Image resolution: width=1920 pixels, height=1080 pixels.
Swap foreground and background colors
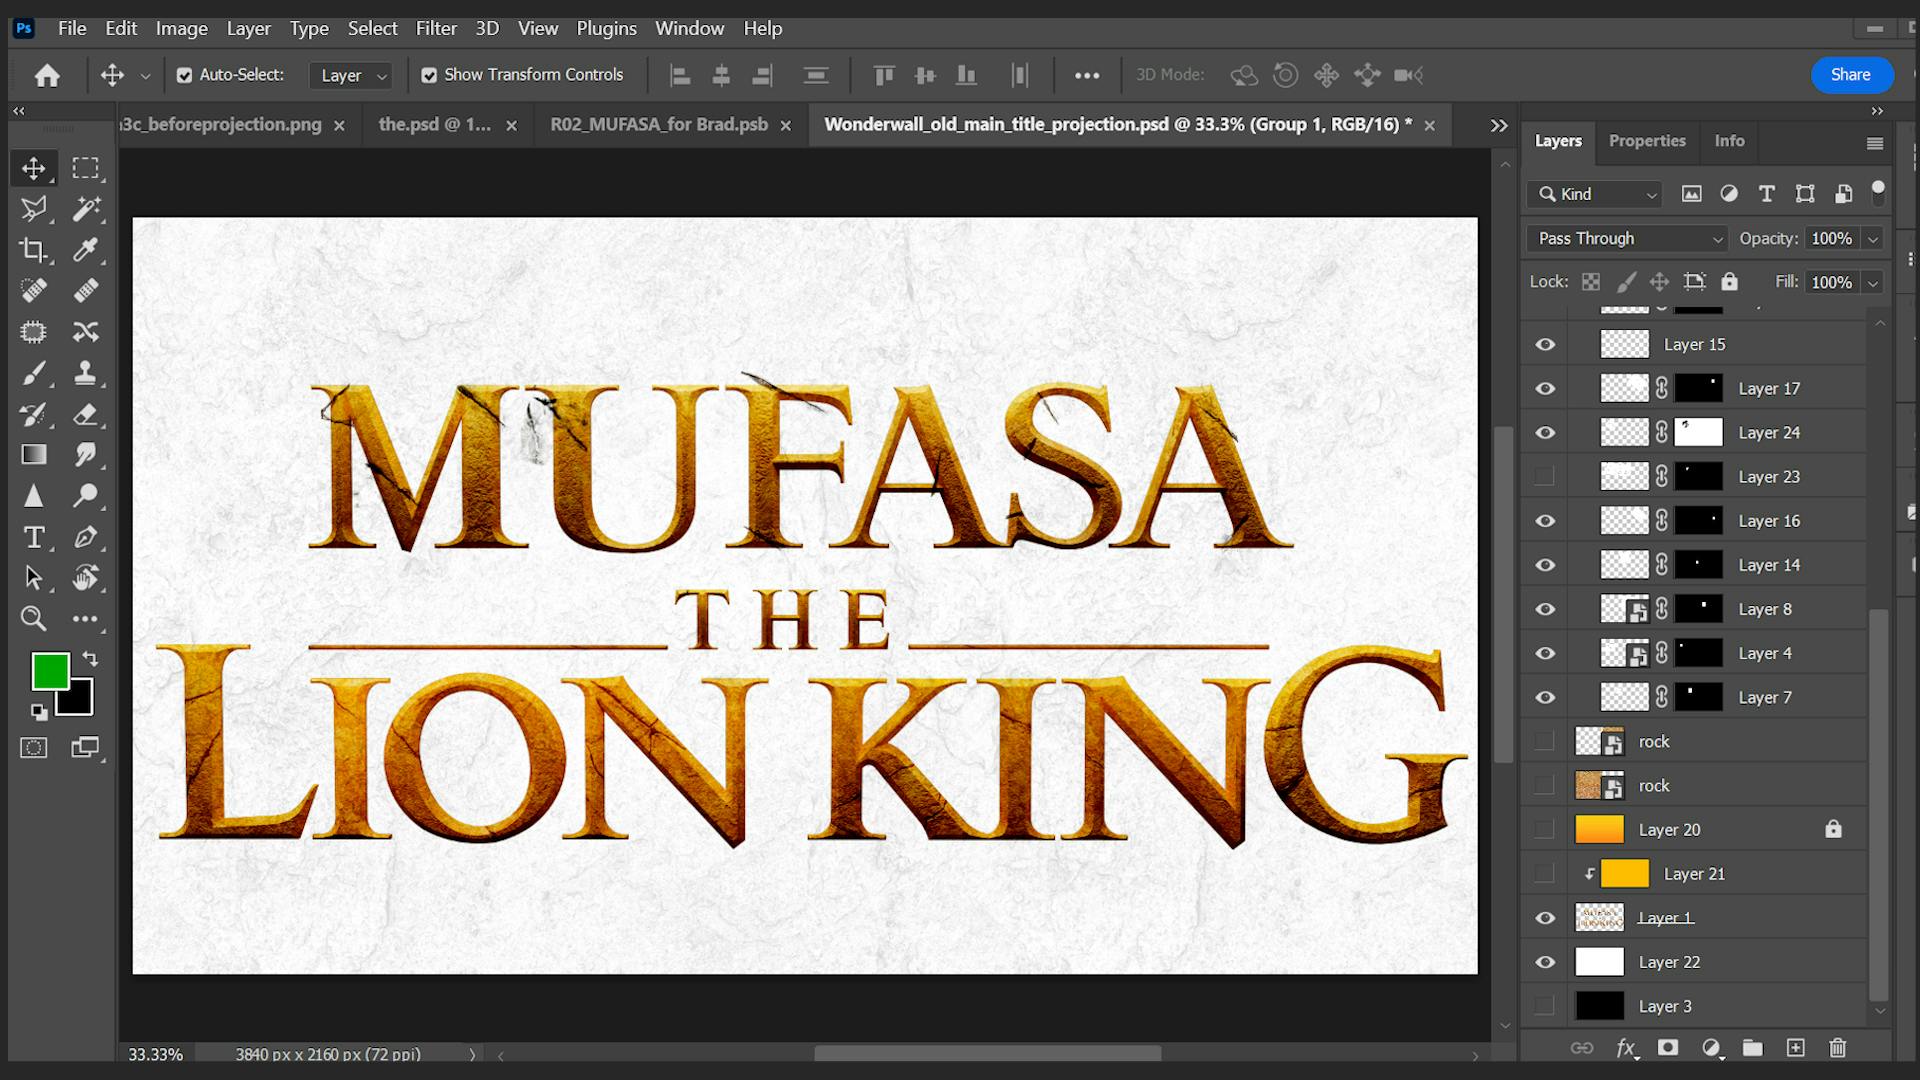90,659
